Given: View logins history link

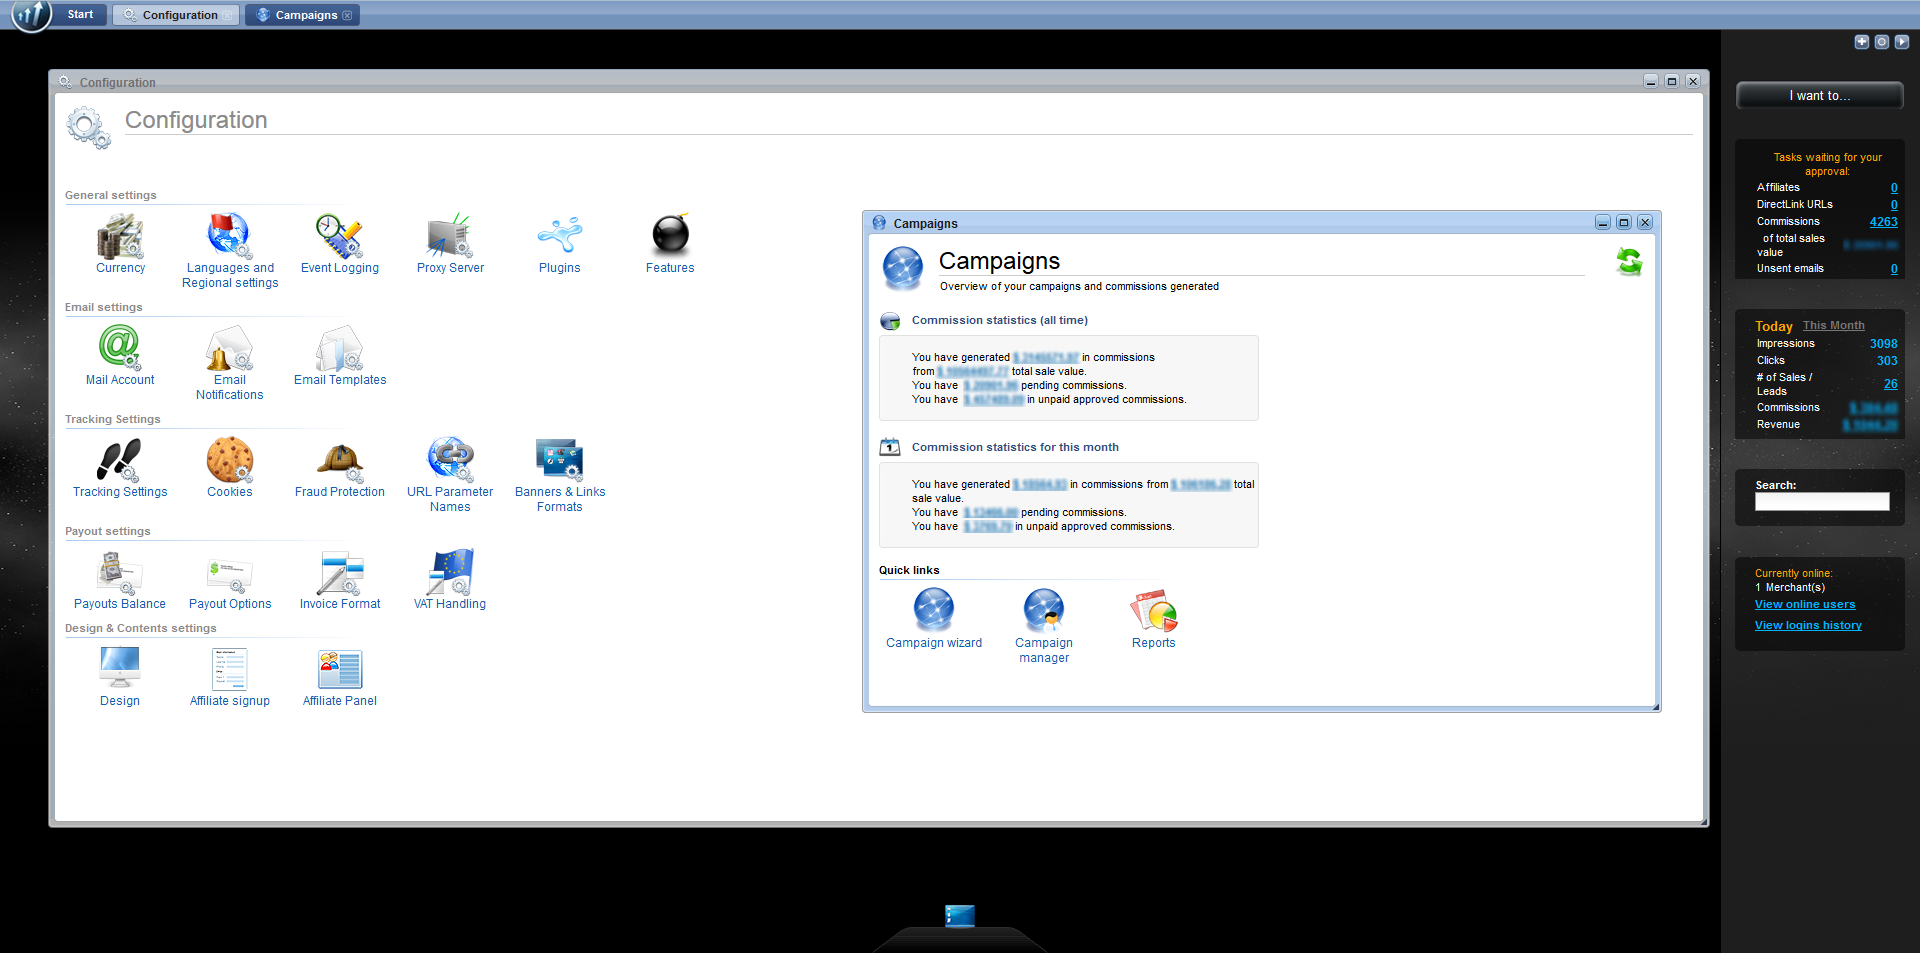Looking at the screenshot, I should [x=1807, y=625].
